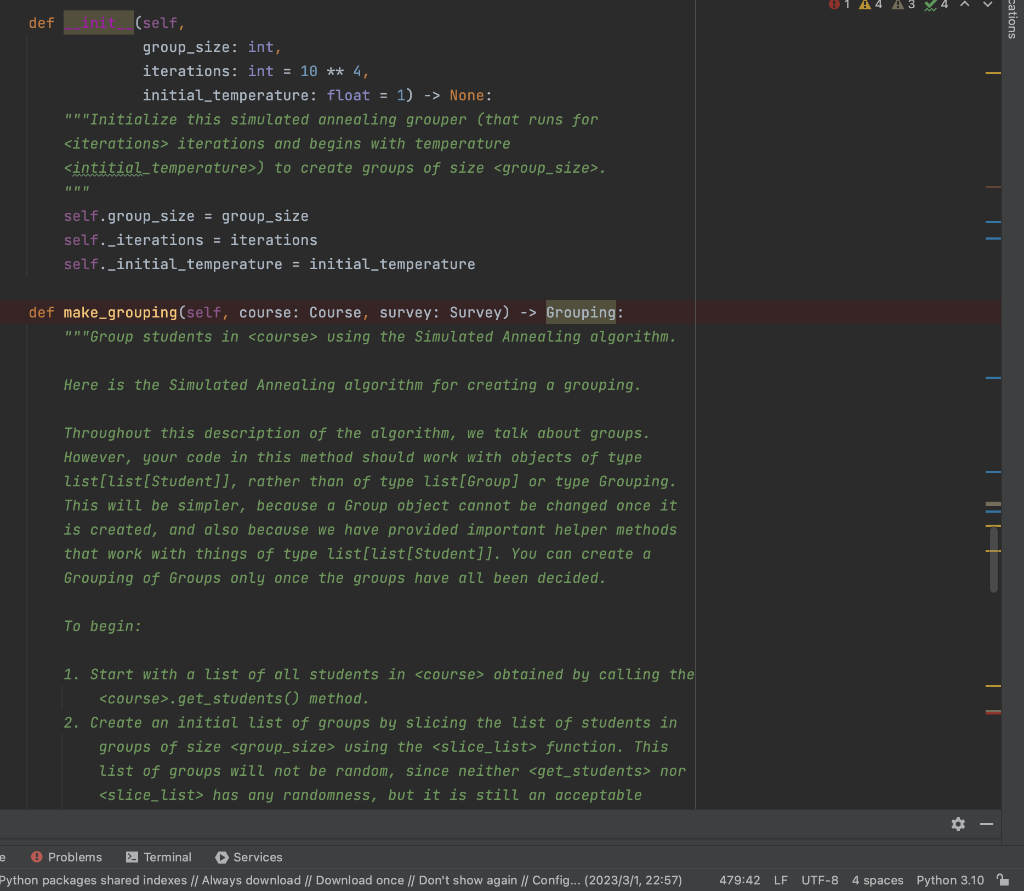Open the Problems tool window
This screenshot has width=1024, height=891.
66,857
